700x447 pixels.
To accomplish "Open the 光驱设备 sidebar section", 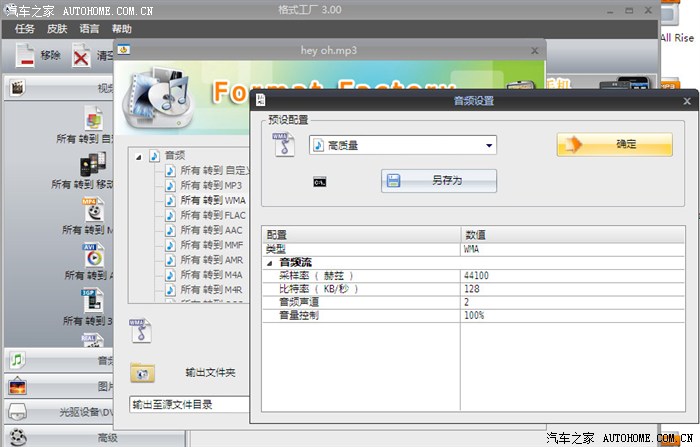I will tap(60, 412).
